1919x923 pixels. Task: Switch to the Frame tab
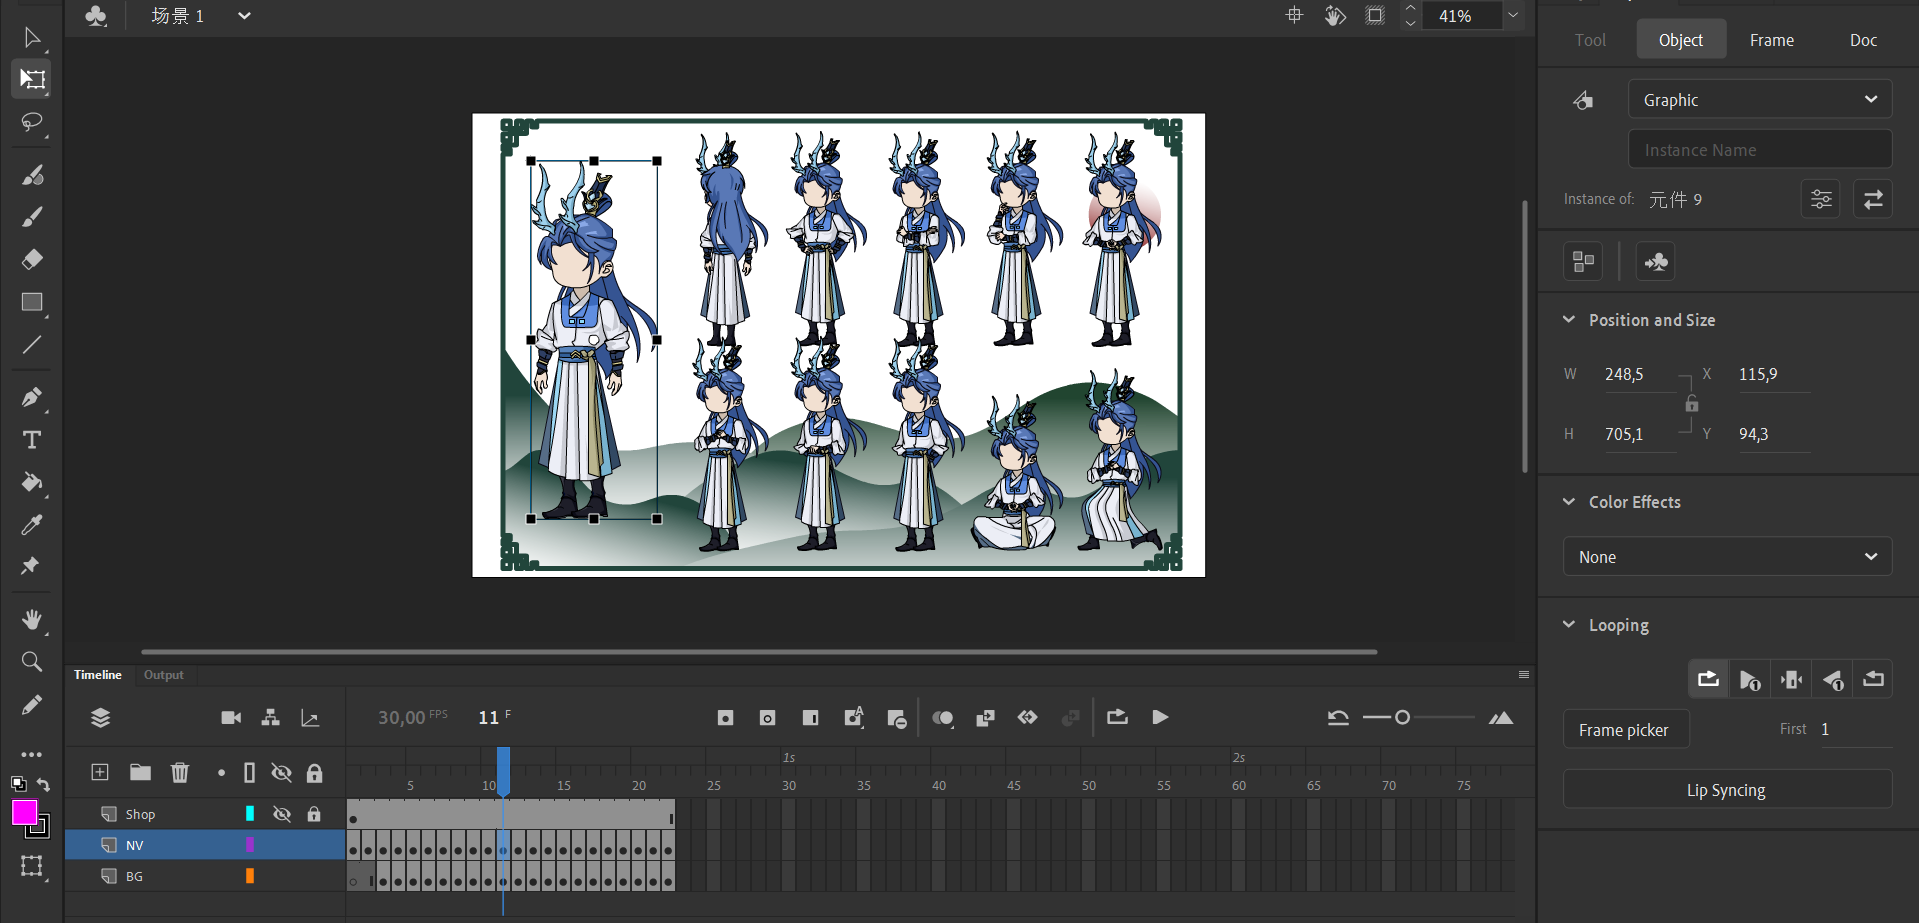[x=1771, y=40]
